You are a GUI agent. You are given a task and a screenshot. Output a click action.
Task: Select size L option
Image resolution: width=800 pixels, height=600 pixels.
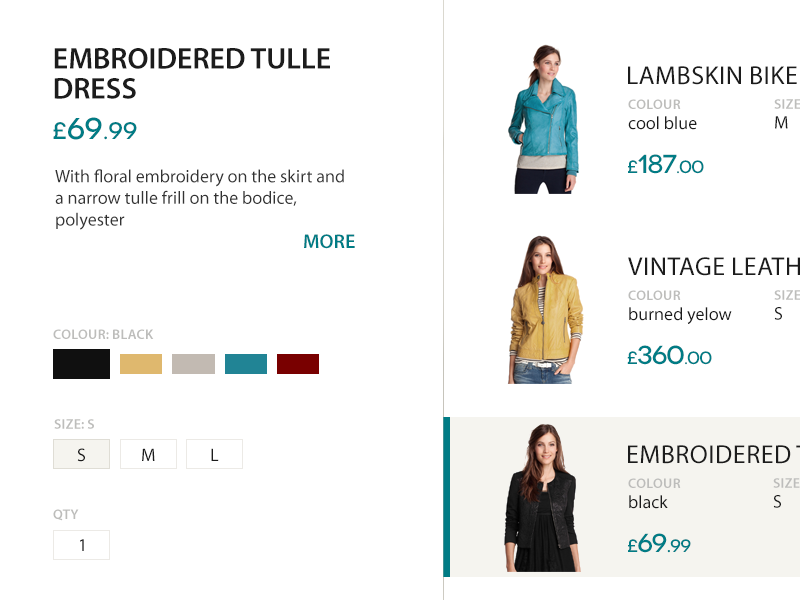tap(214, 455)
